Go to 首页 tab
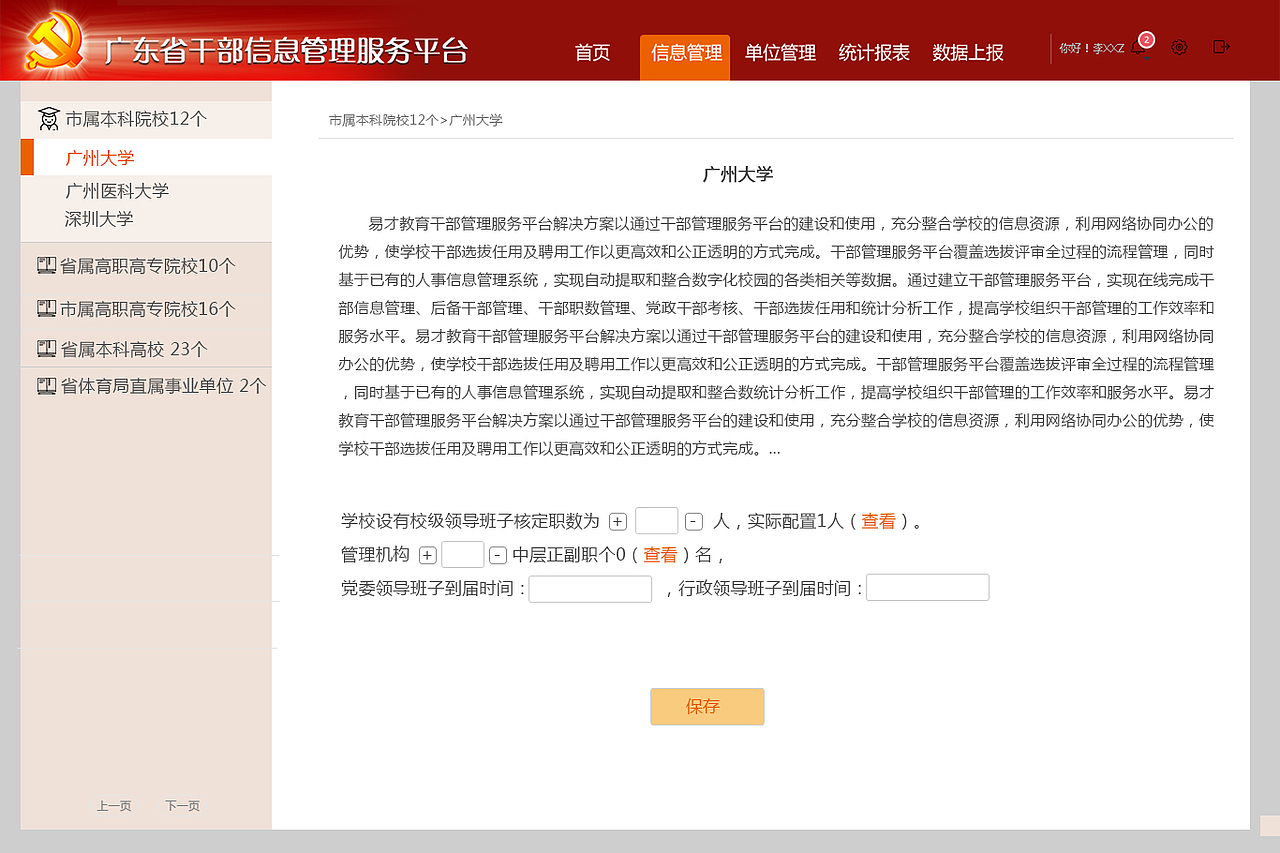The image size is (1280, 853). pyautogui.click(x=592, y=53)
